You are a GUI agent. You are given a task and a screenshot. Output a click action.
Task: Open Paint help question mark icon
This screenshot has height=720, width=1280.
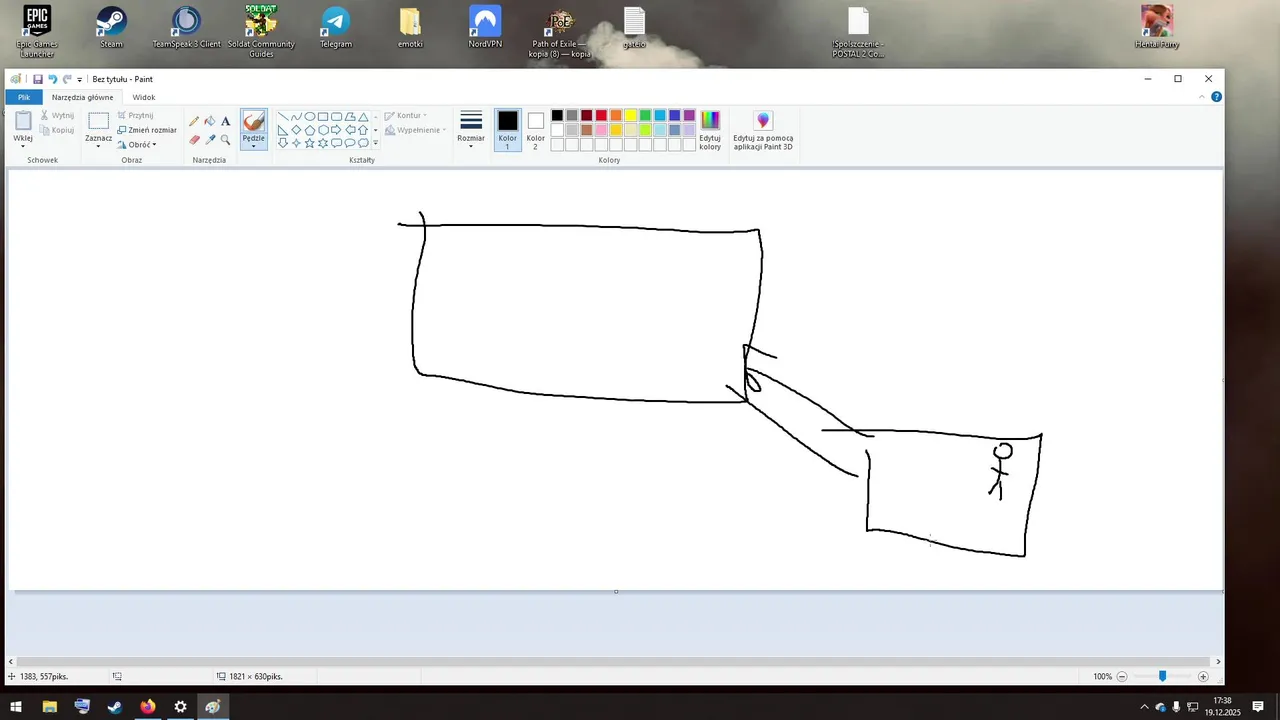pyautogui.click(x=1217, y=97)
